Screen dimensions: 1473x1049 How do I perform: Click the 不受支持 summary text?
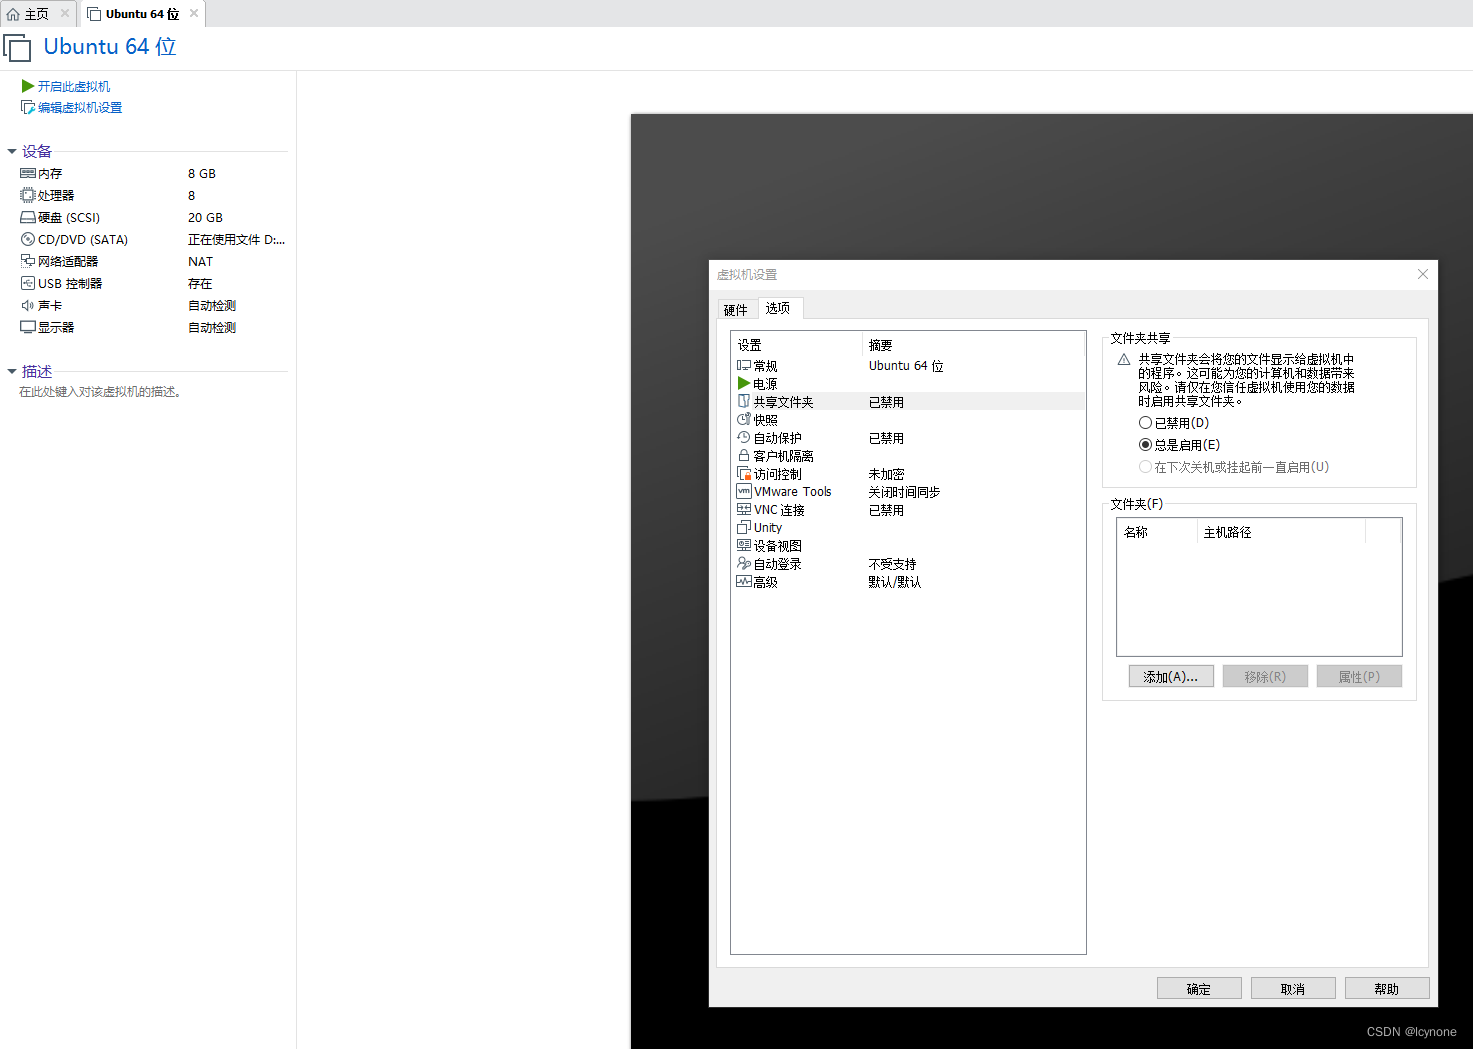(892, 564)
